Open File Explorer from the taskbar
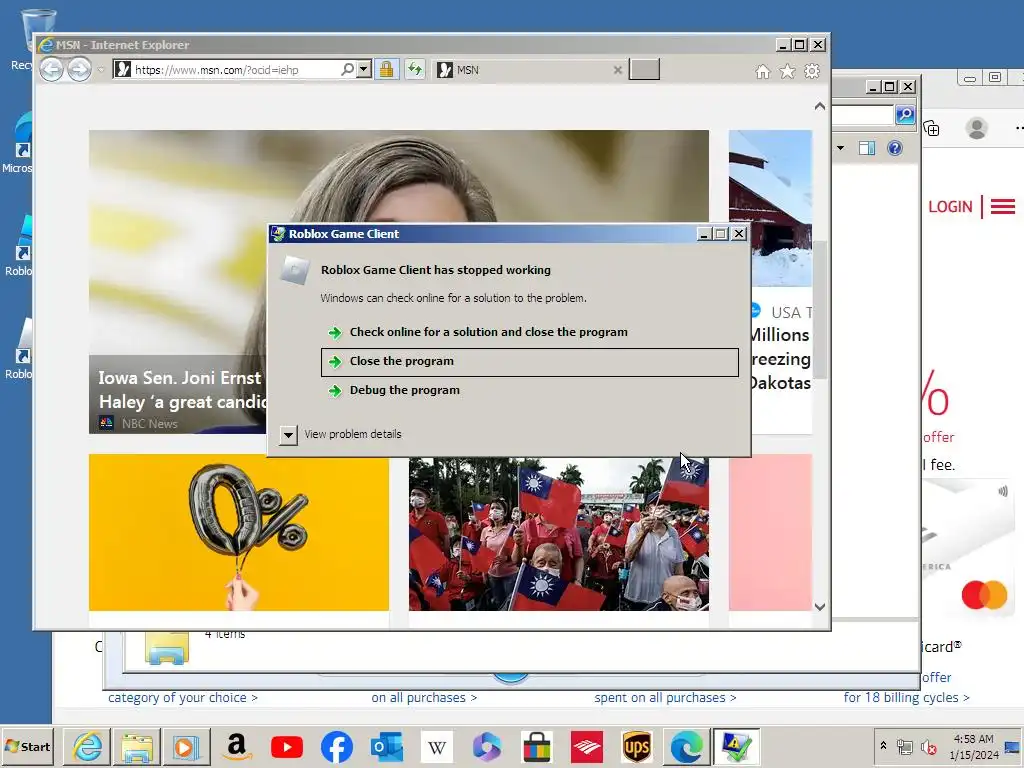Screen dimensions: 1024x768 [137, 746]
